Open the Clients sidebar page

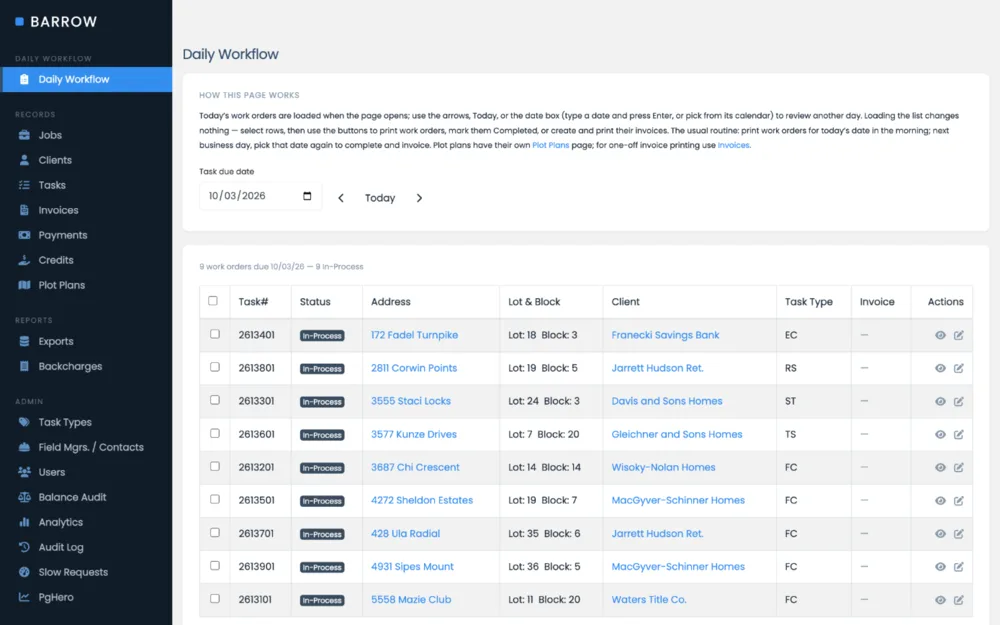pos(86,160)
